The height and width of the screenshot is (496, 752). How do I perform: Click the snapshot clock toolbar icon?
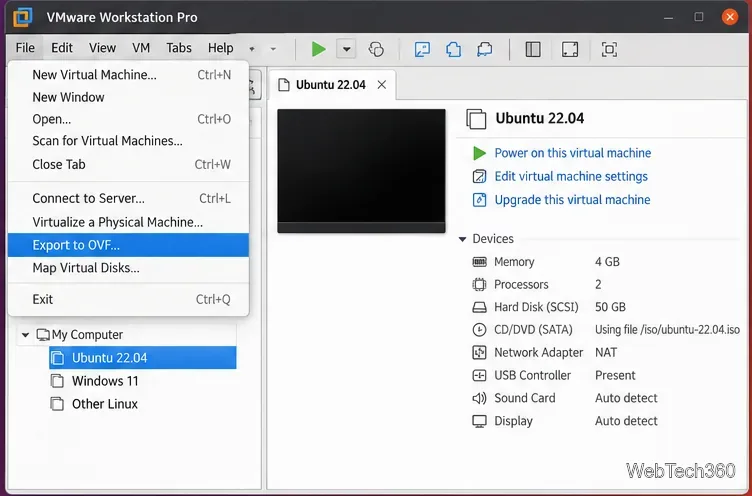tap(376, 49)
